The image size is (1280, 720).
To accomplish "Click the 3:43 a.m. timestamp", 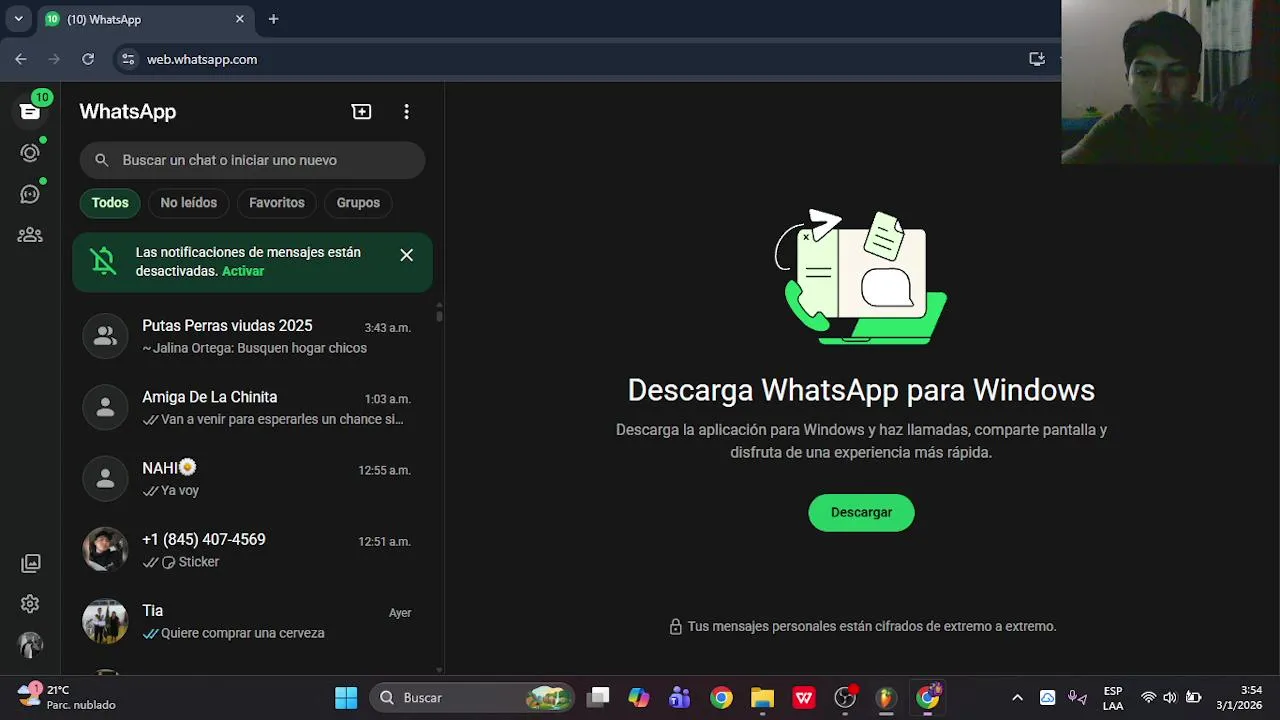I will [x=387, y=328].
